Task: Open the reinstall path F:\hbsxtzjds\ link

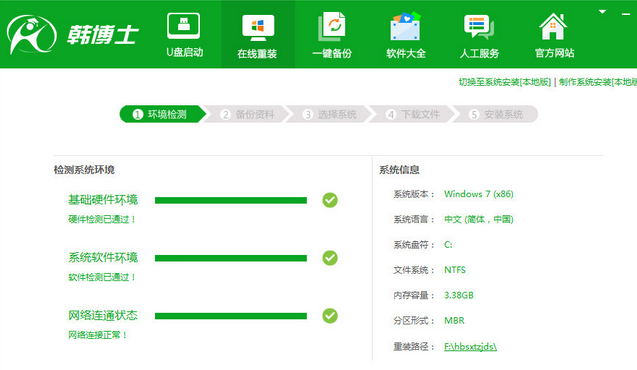Action: click(470, 346)
